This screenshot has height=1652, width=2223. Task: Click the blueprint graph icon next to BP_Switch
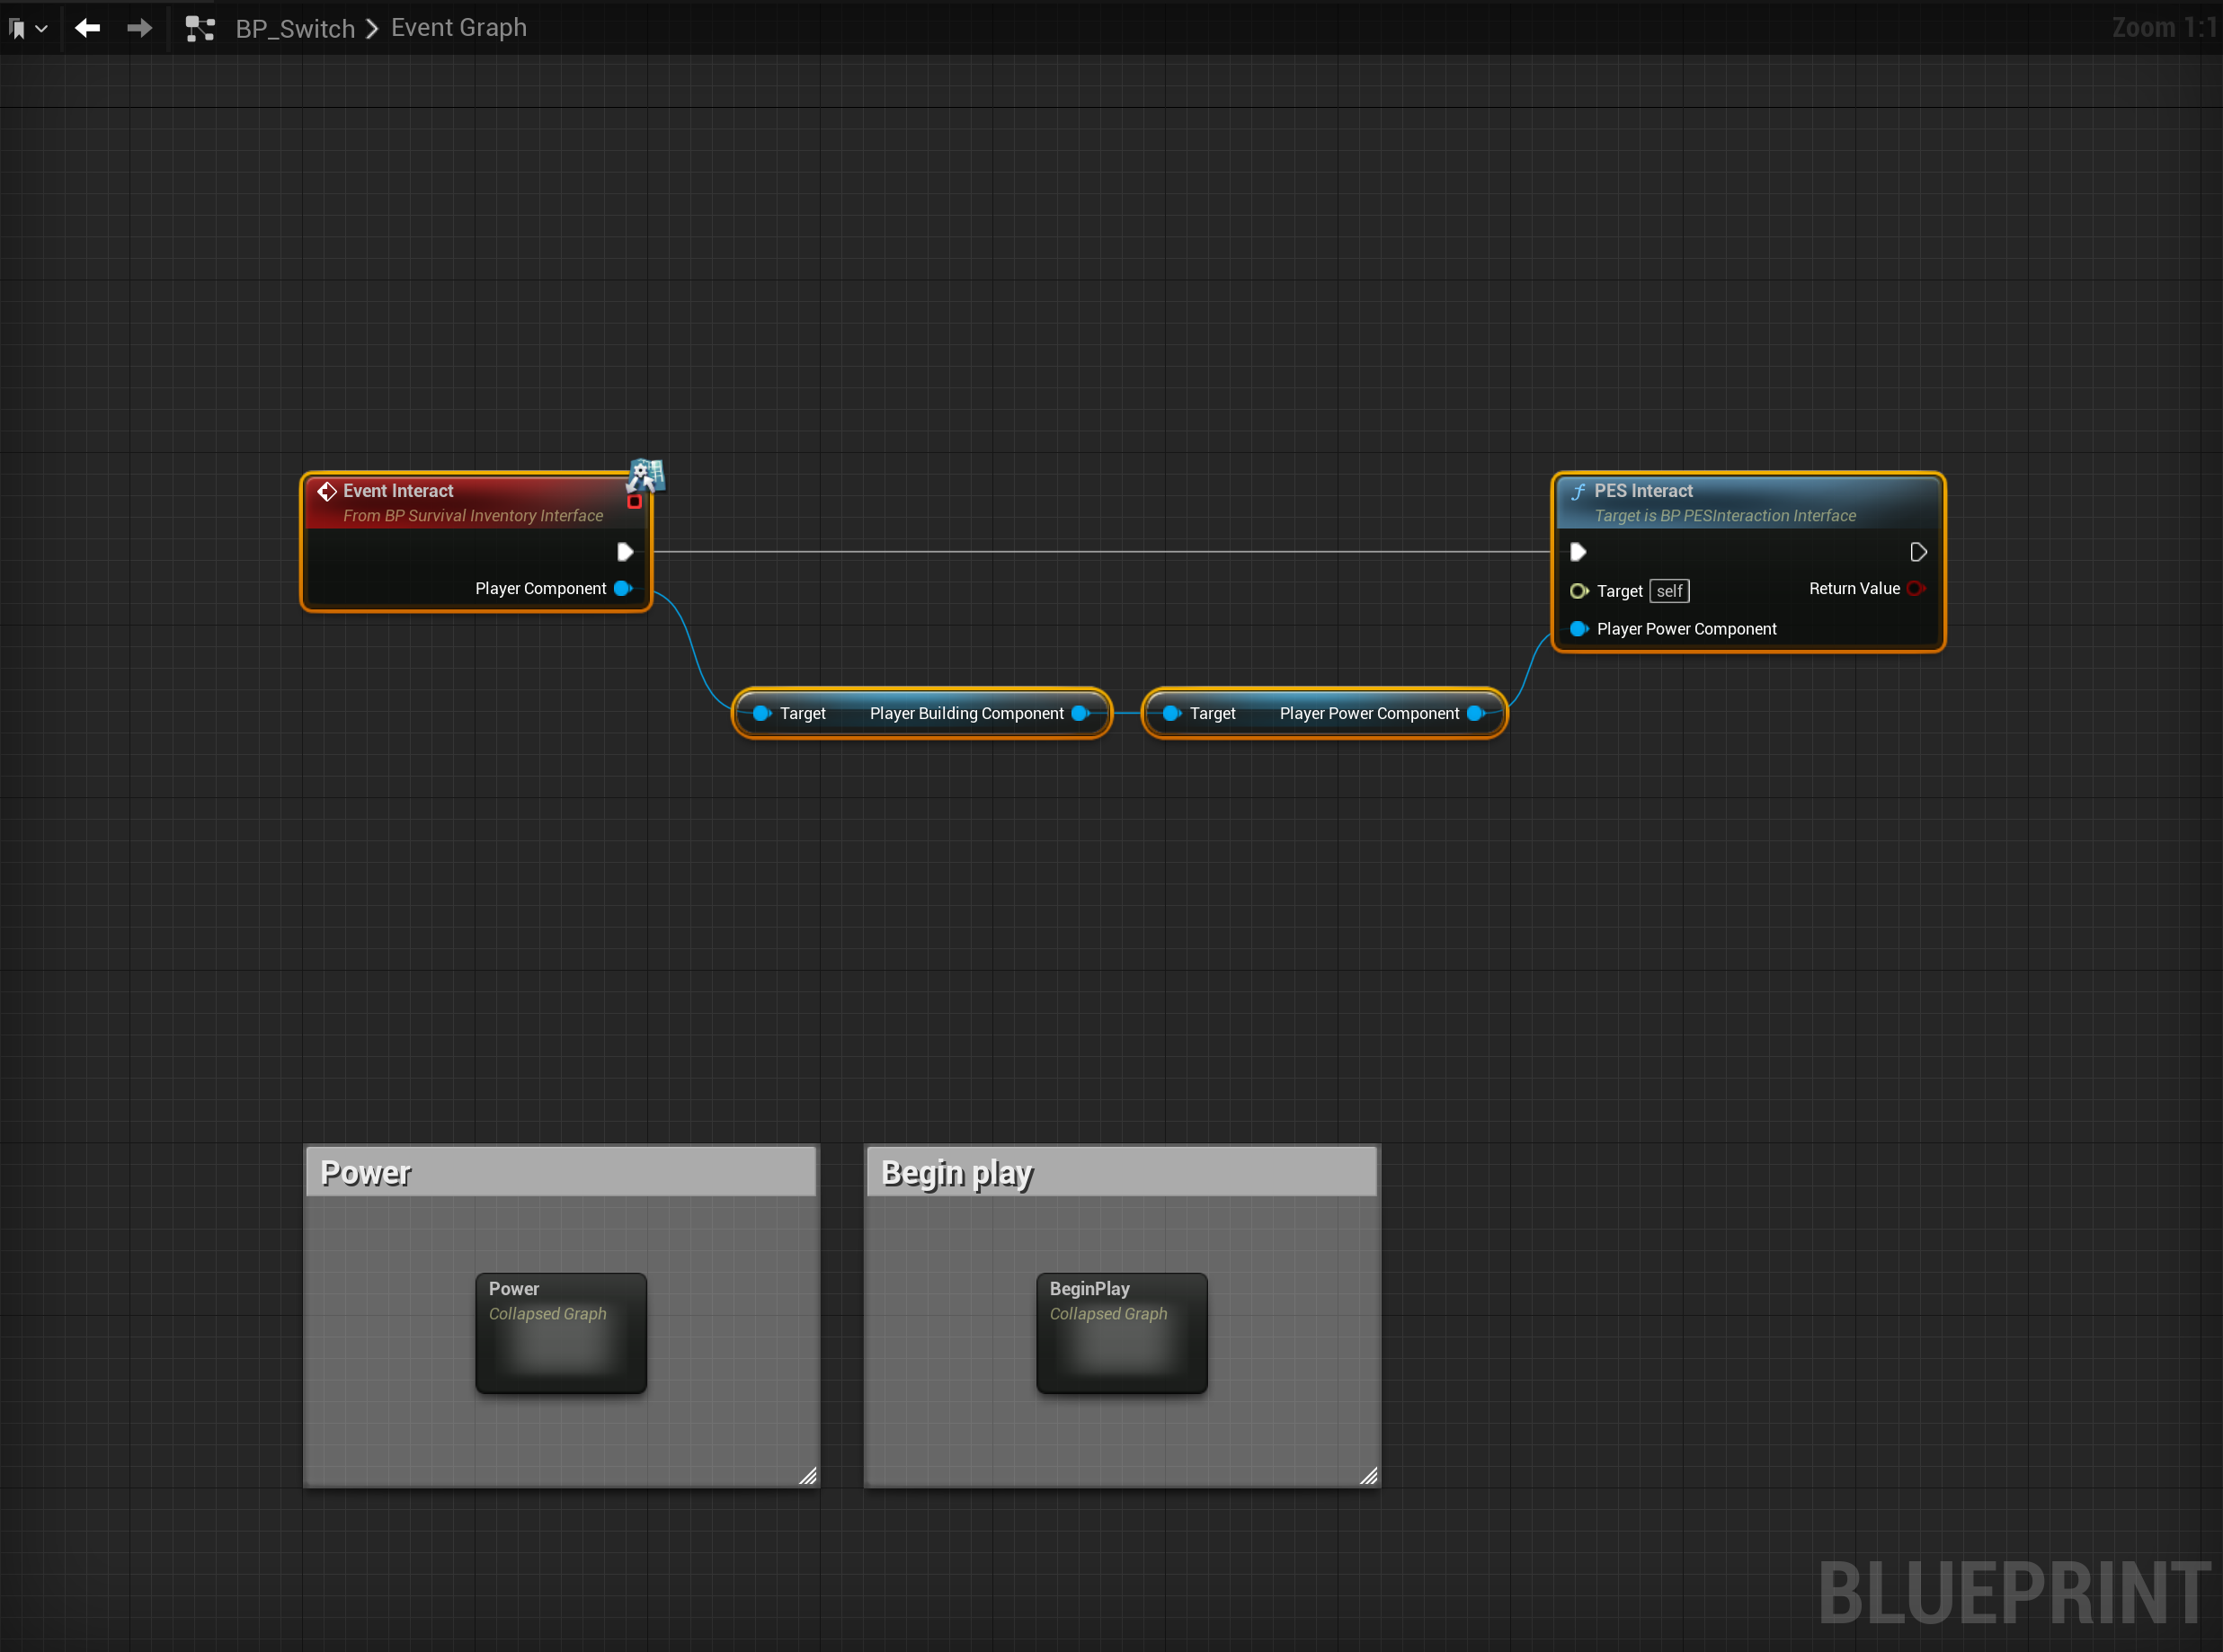[x=200, y=29]
